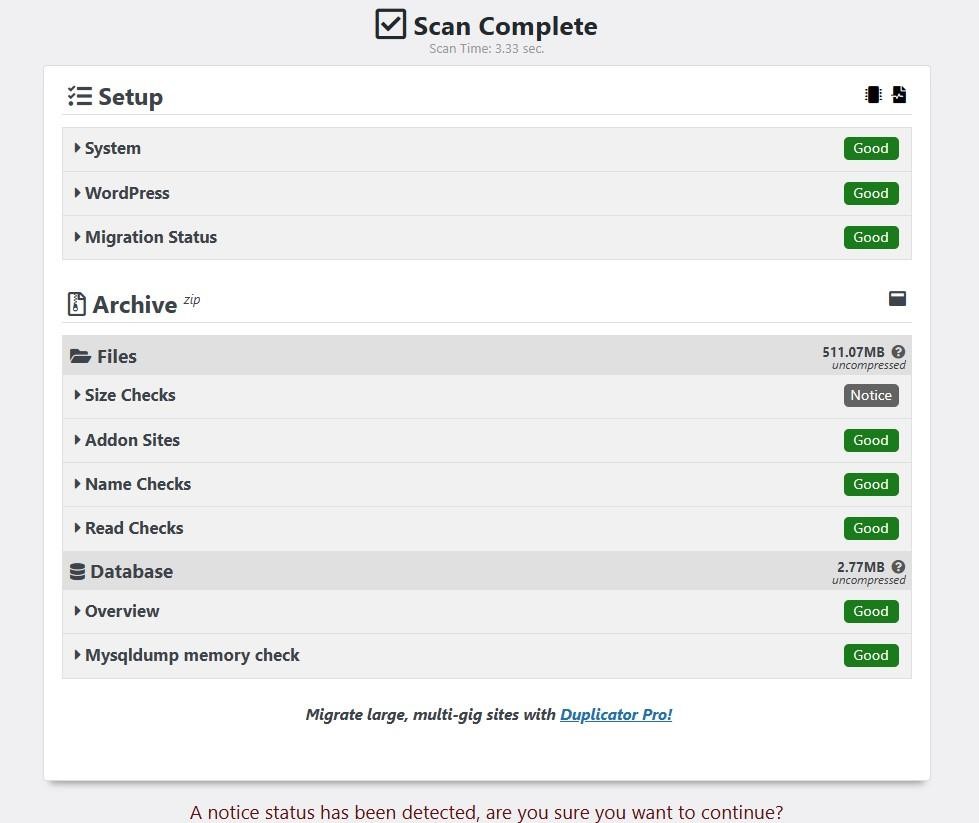Viewport: 979px width, 823px height.
Task: Open the Duplicator Pro! link
Action: 616,714
